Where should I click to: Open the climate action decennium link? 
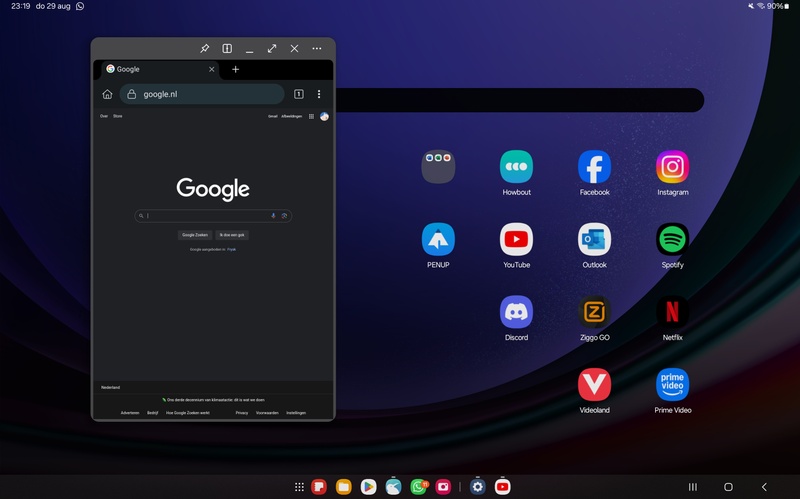click(215, 400)
